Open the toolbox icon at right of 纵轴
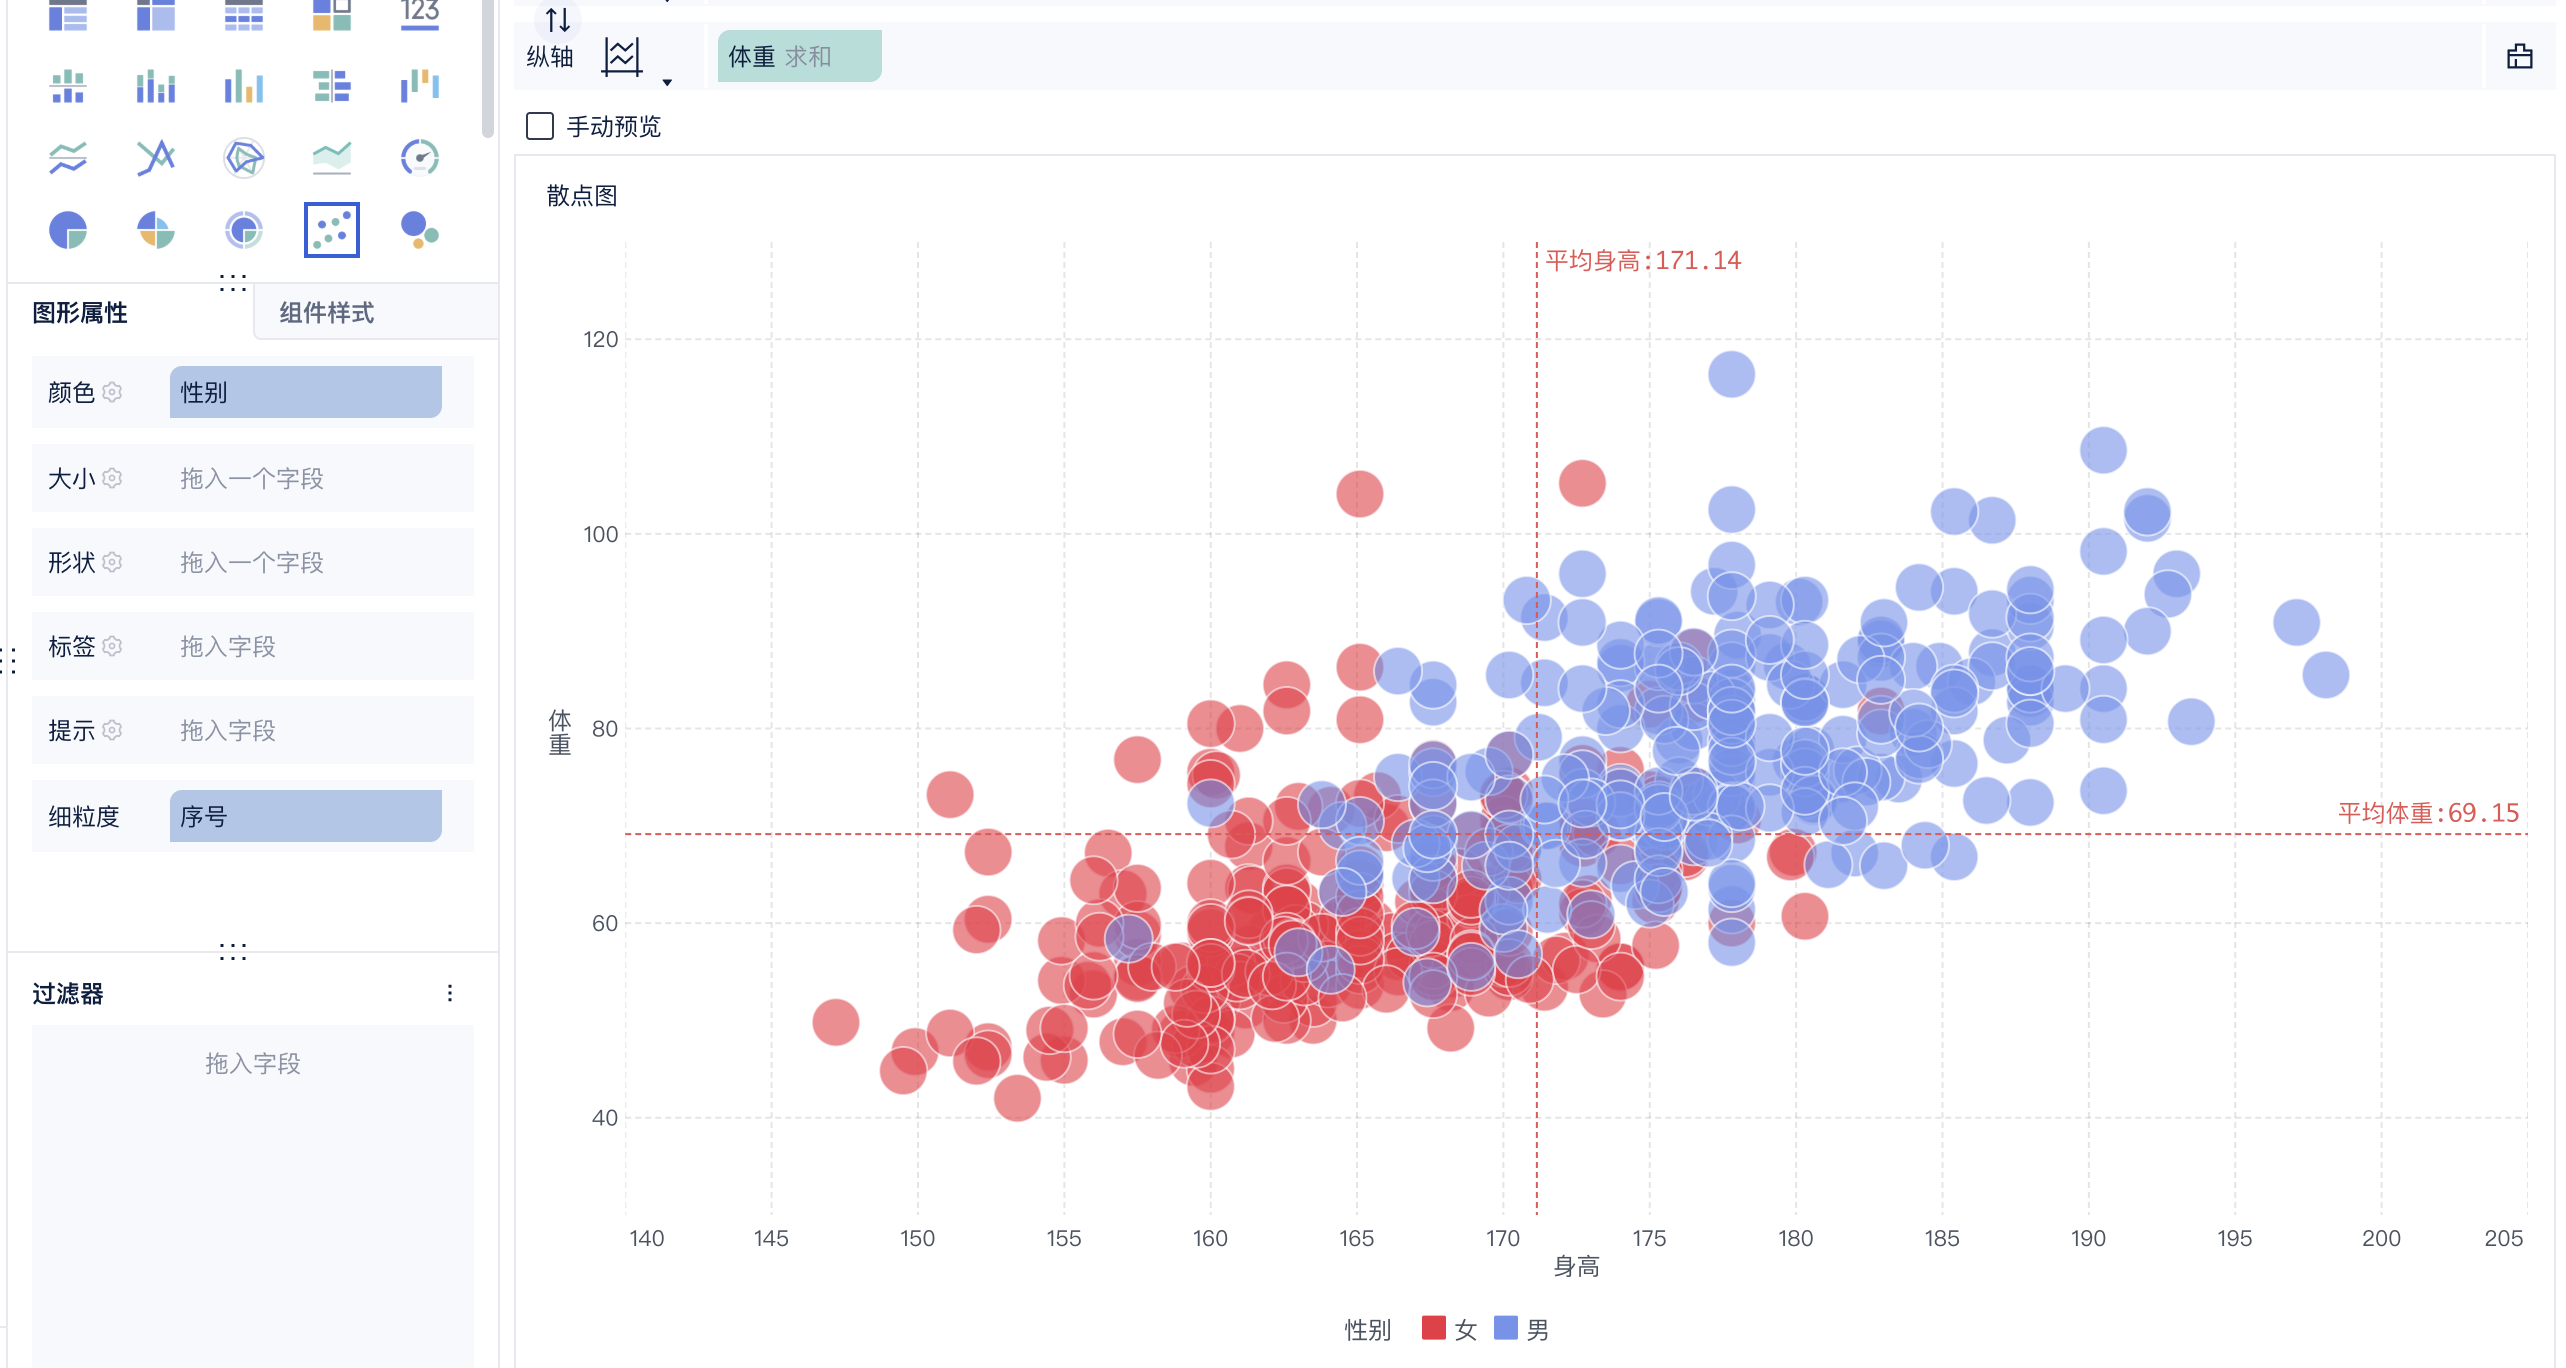 [x=2519, y=56]
